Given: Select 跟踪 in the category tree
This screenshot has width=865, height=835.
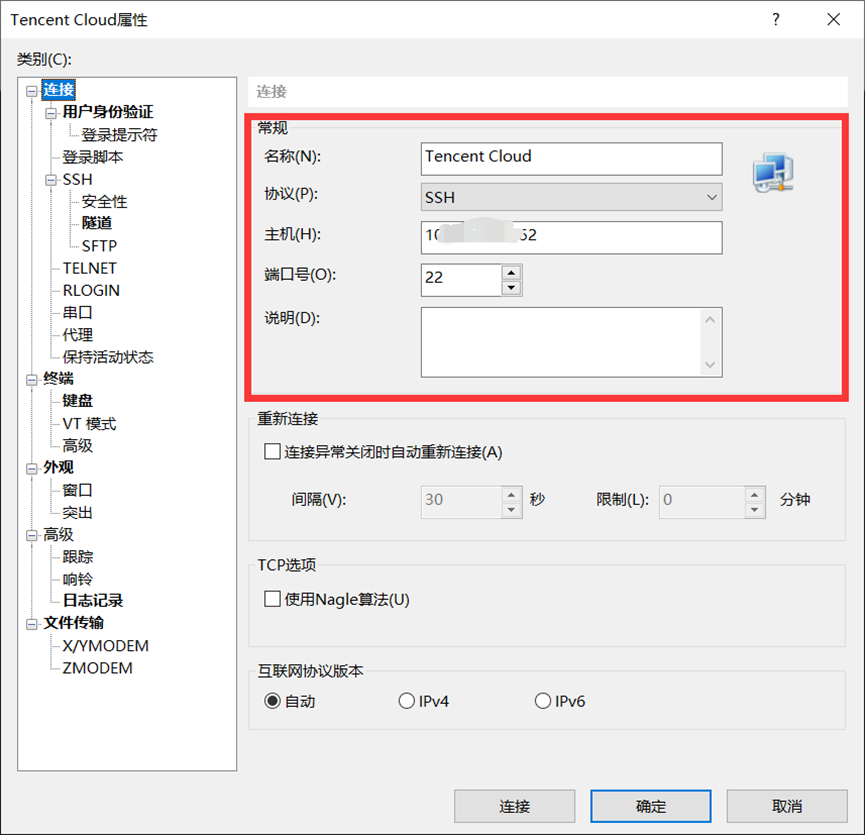Looking at the screenshot, I should click(x=77, y=557).
